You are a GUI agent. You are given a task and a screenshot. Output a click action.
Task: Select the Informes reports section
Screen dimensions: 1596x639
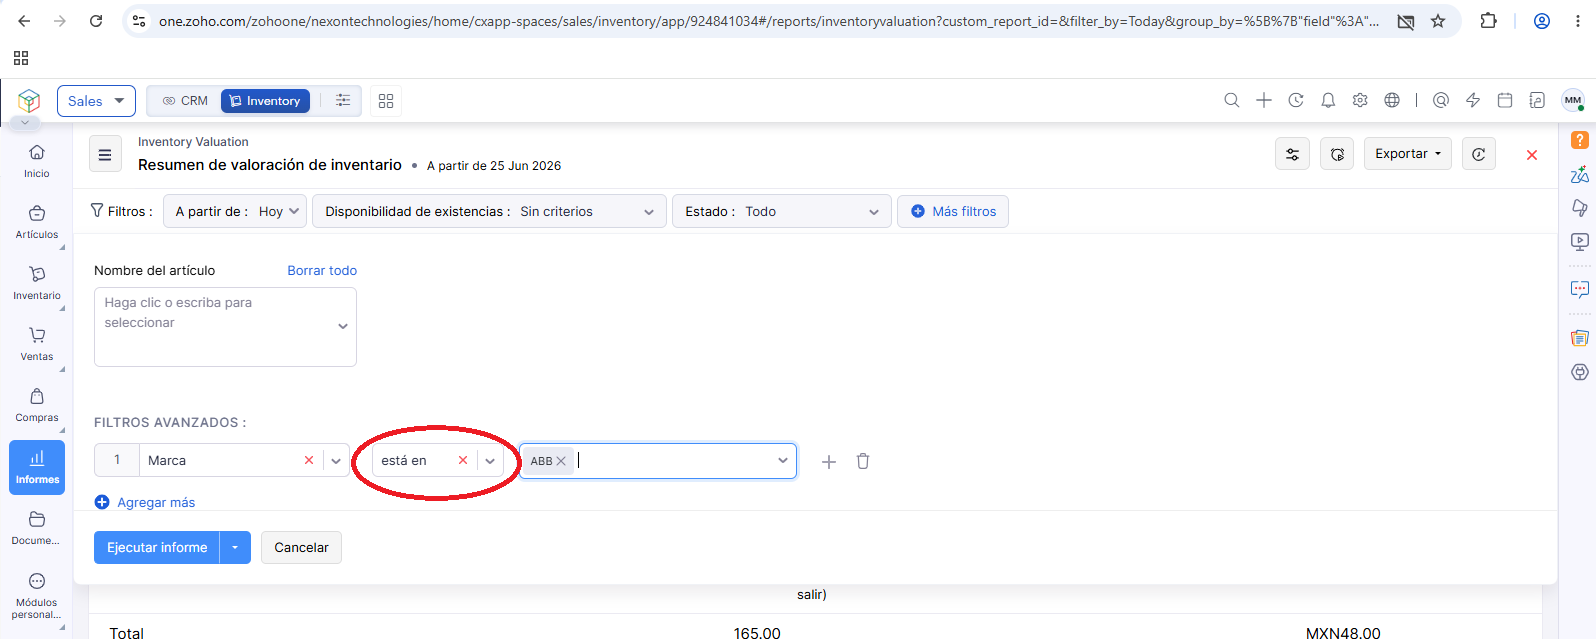[x=37, y=467]
